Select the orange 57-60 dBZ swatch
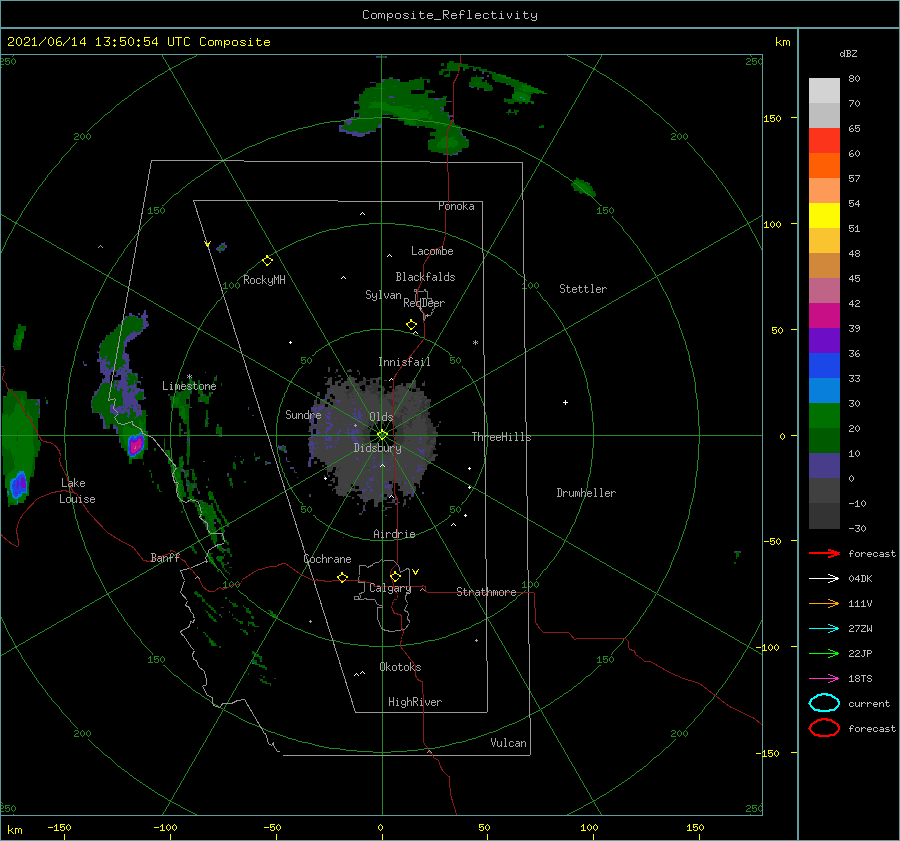Viewport: 900px width, 841px height. (x=824, y=166)
